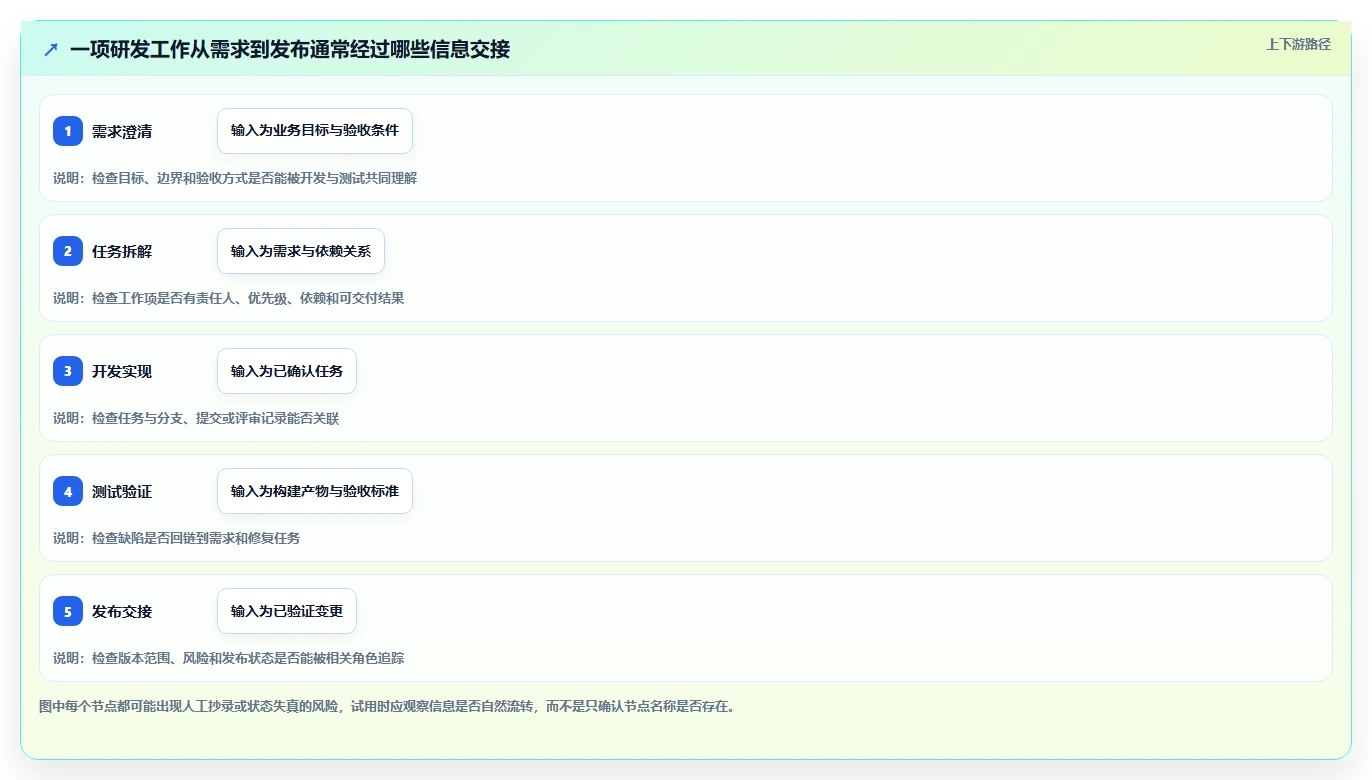Viewport: 1372px width, 780px height.
Task: Click step number 1 badge
Action: pos(68,131)
